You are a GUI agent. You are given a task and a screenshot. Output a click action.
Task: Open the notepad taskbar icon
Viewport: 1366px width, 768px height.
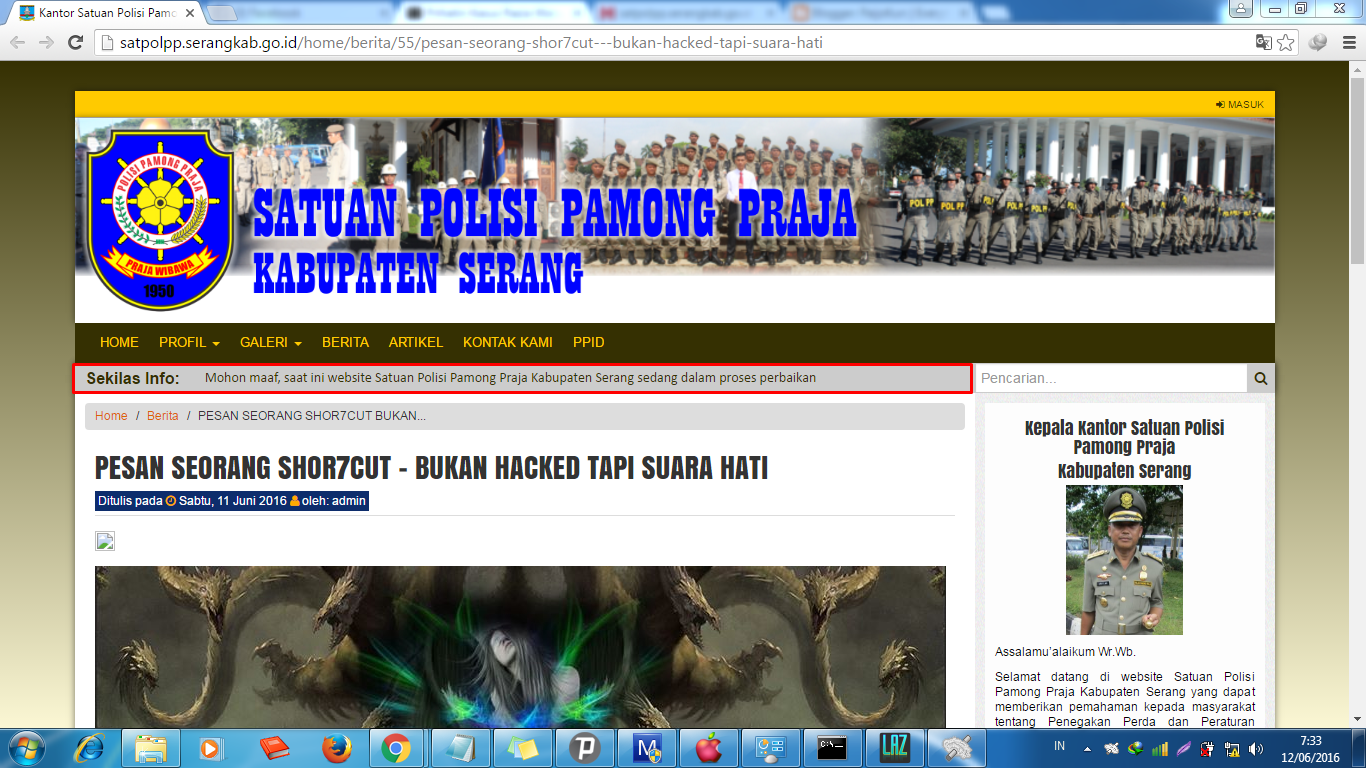pos(460,748)
